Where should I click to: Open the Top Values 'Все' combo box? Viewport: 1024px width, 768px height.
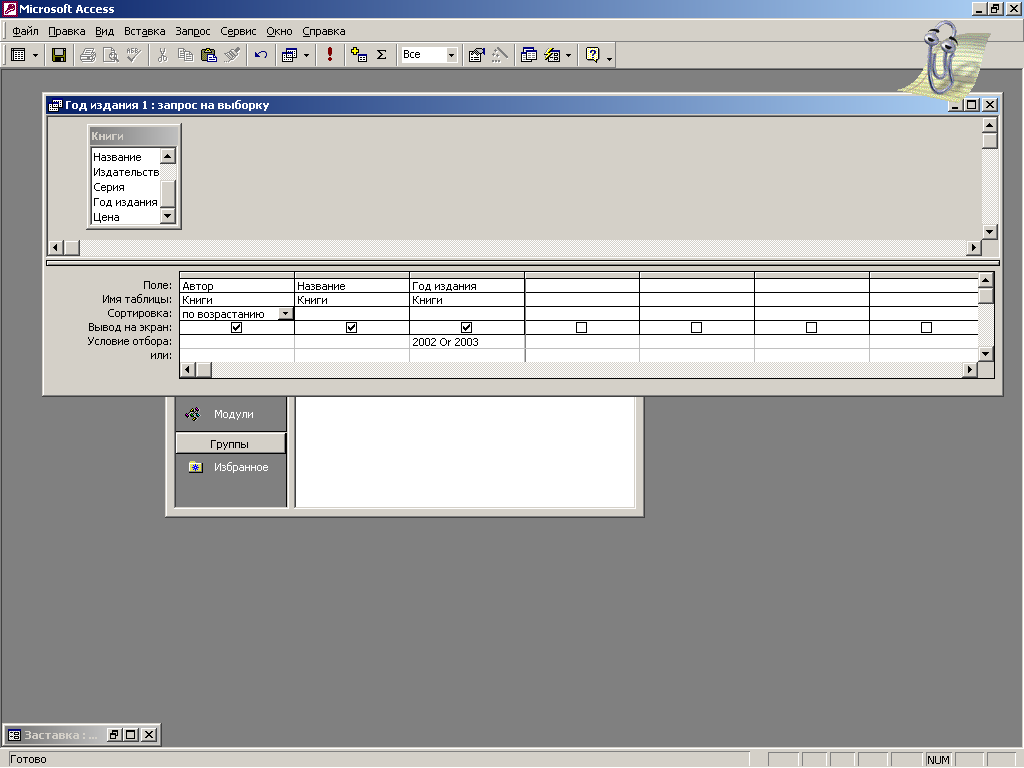428,55
